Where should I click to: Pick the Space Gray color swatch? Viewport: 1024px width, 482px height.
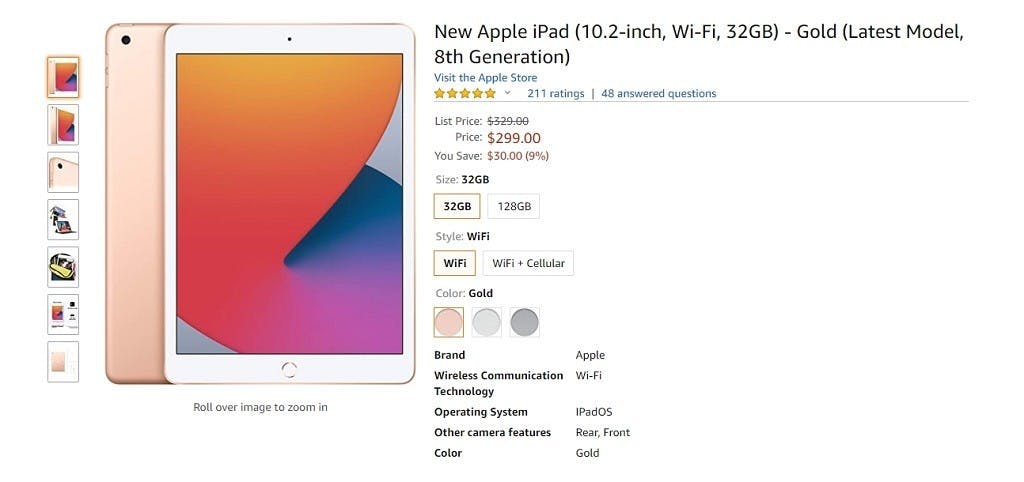[524, 322]
